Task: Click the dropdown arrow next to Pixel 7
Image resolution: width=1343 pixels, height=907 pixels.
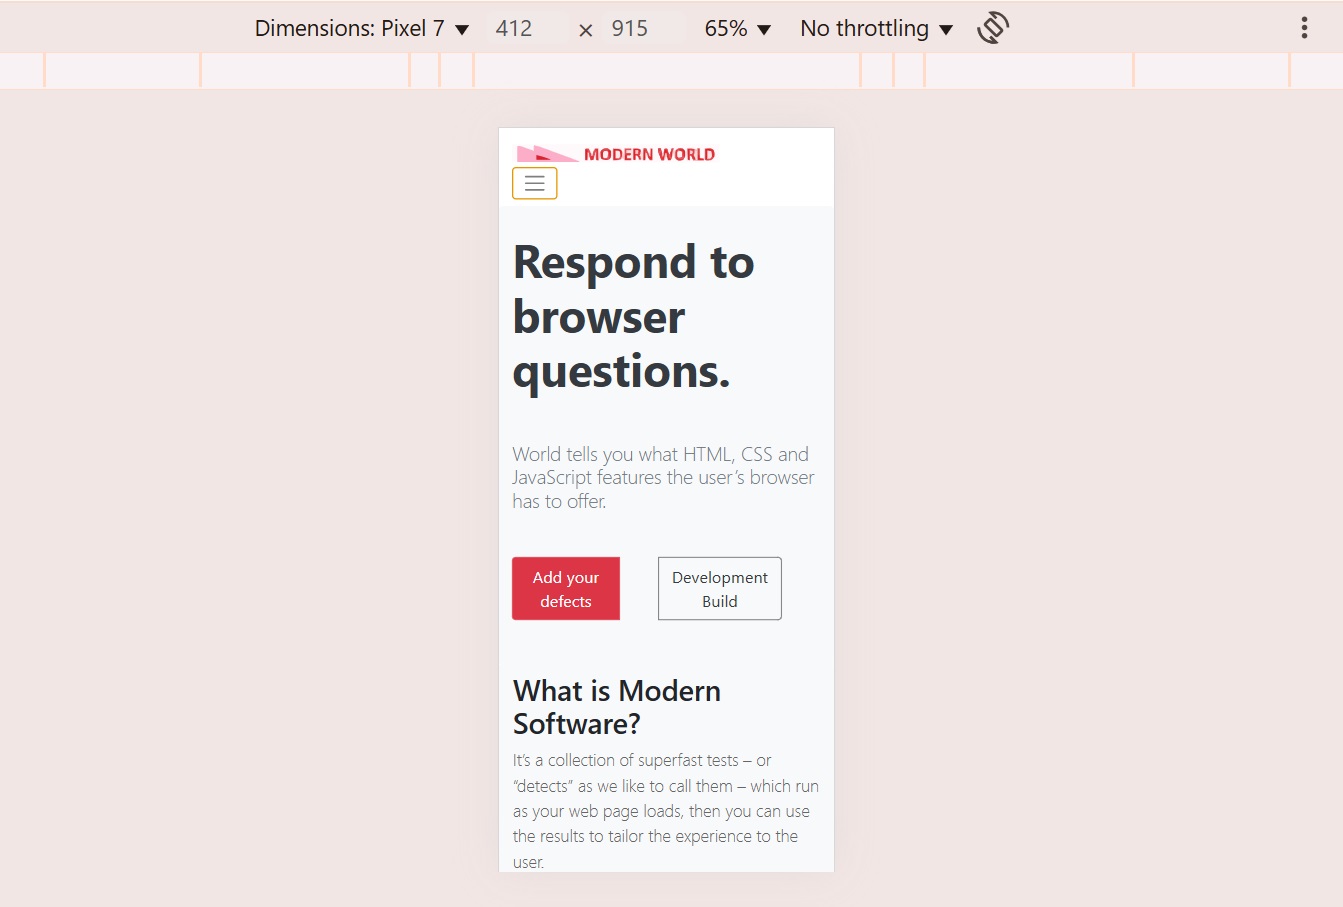Action: (462, 29)
